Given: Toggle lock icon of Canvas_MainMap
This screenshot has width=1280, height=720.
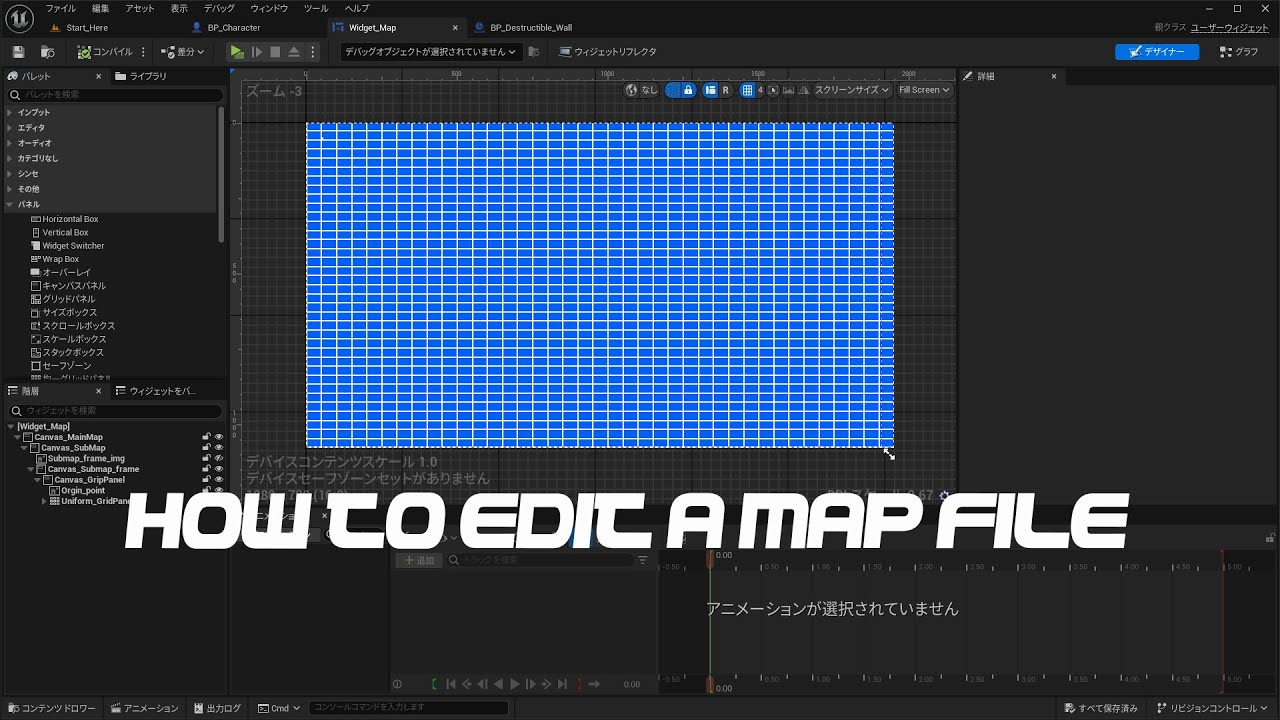Looking at the screenshot, I should 206,437.
